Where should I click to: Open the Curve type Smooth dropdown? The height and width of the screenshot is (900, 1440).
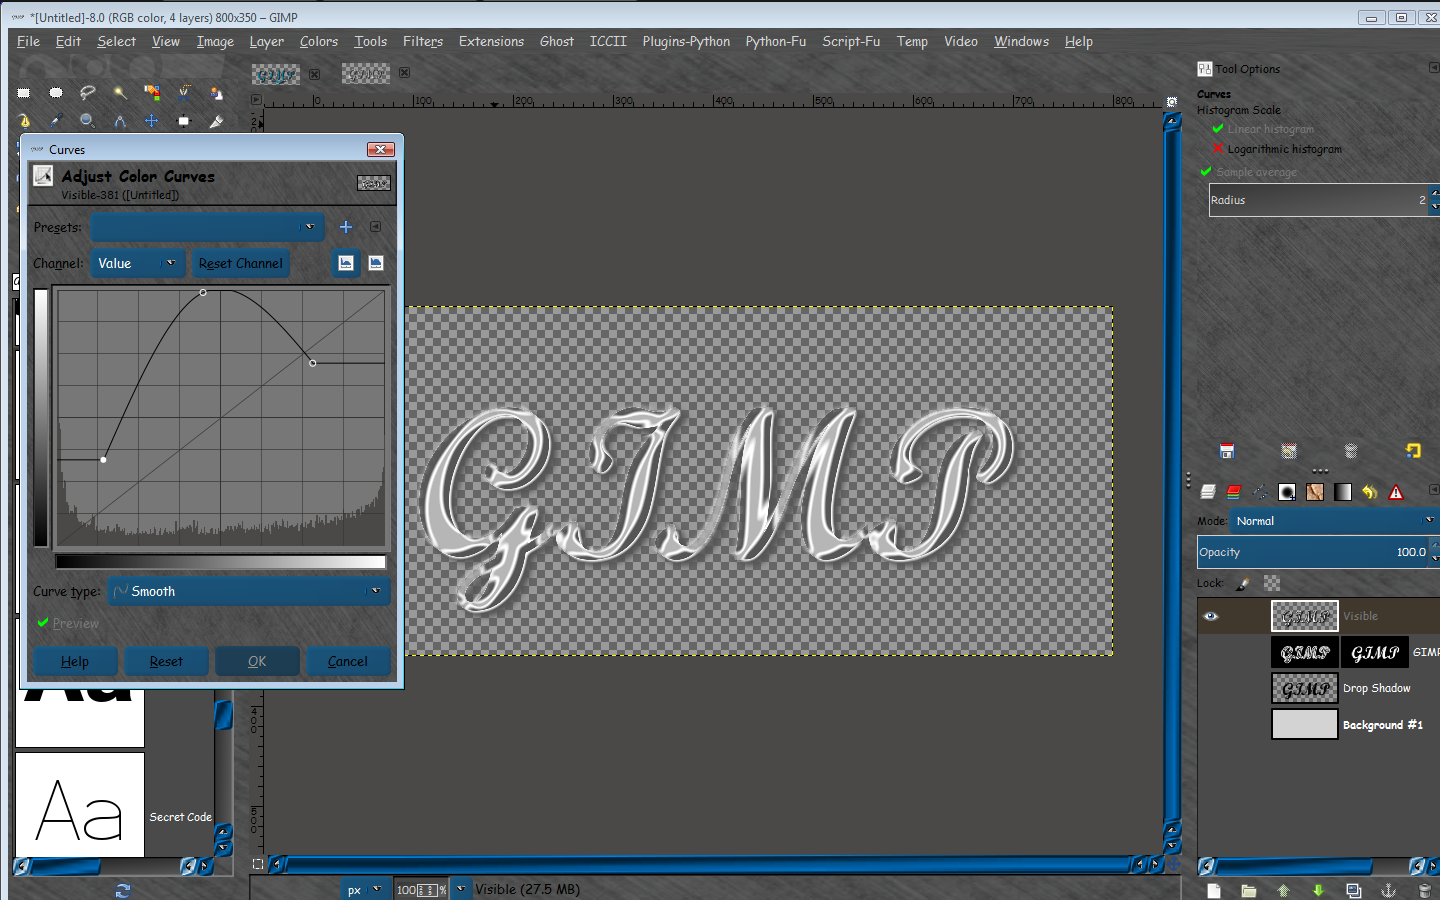click(248, 591)
